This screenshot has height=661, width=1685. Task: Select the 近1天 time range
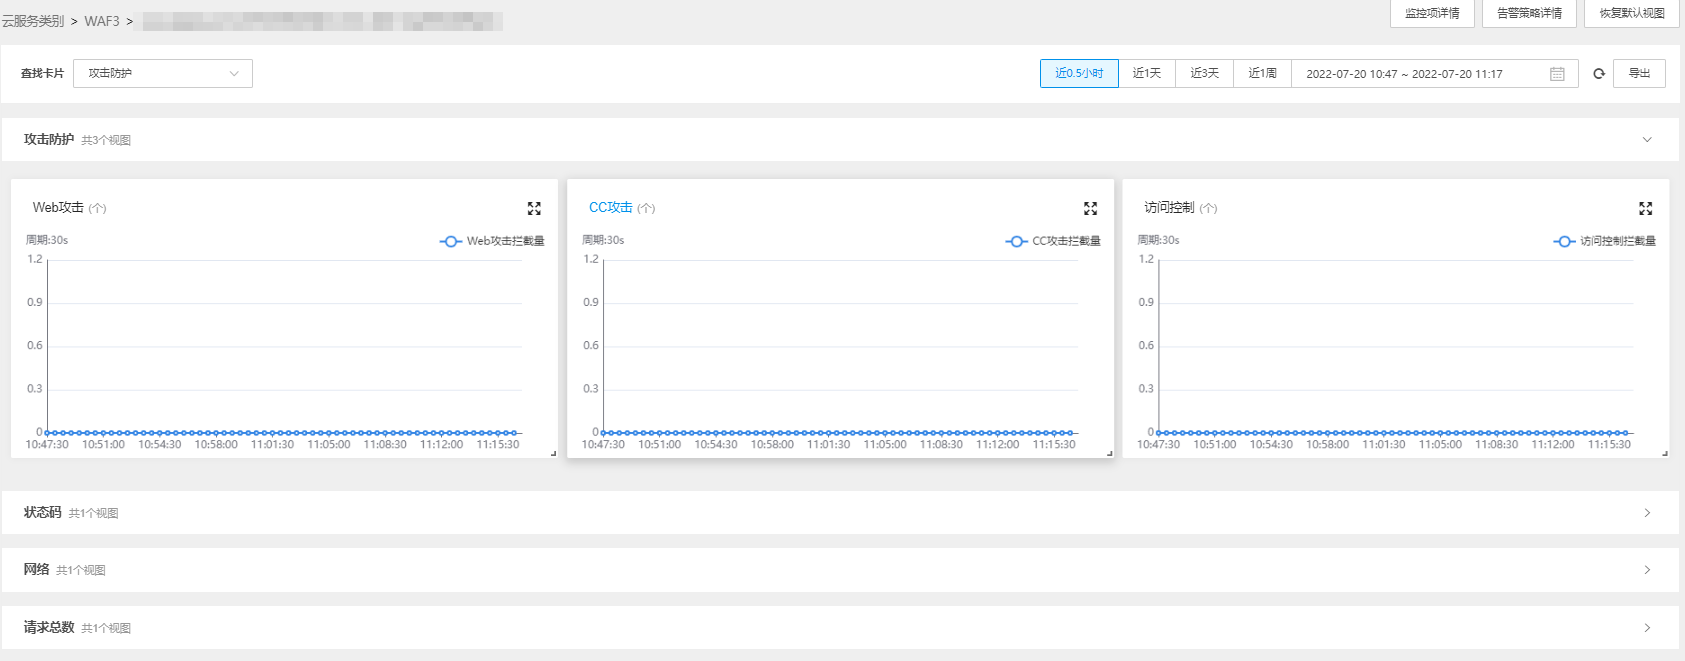(x=1147, y=73)
